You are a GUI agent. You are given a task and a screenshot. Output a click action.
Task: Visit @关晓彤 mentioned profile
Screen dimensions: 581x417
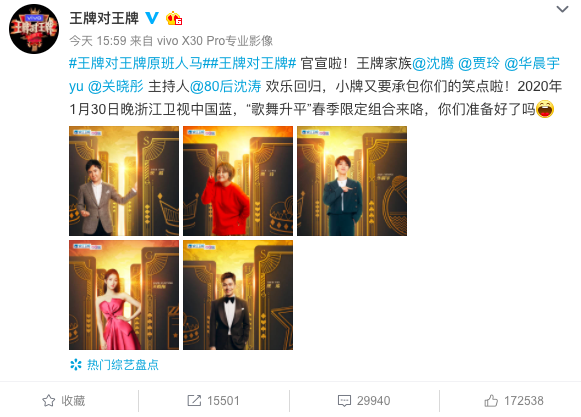(x=116, y=86)
